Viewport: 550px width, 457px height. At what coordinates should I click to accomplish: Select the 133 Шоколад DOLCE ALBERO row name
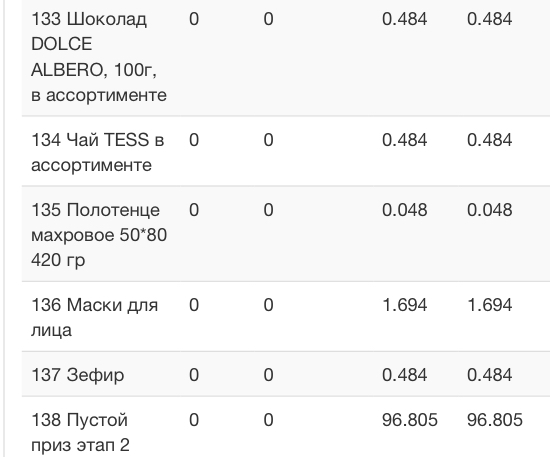99,57
